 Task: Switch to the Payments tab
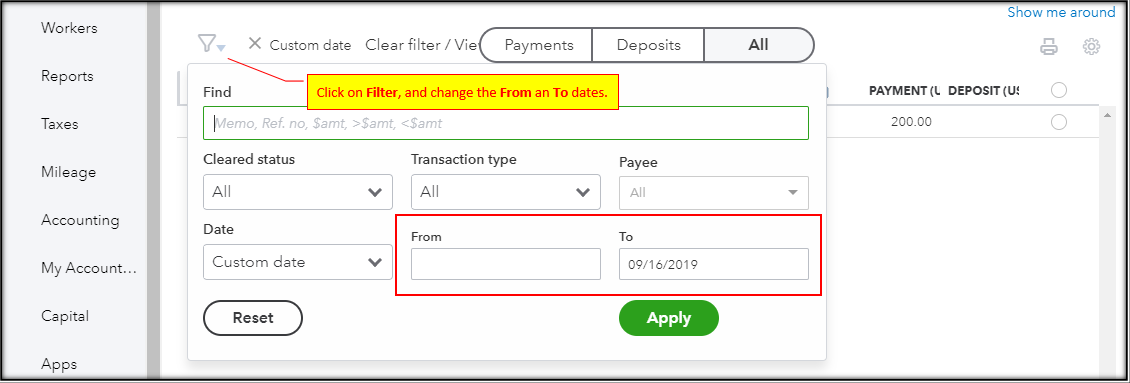click(x=537, y=45)
